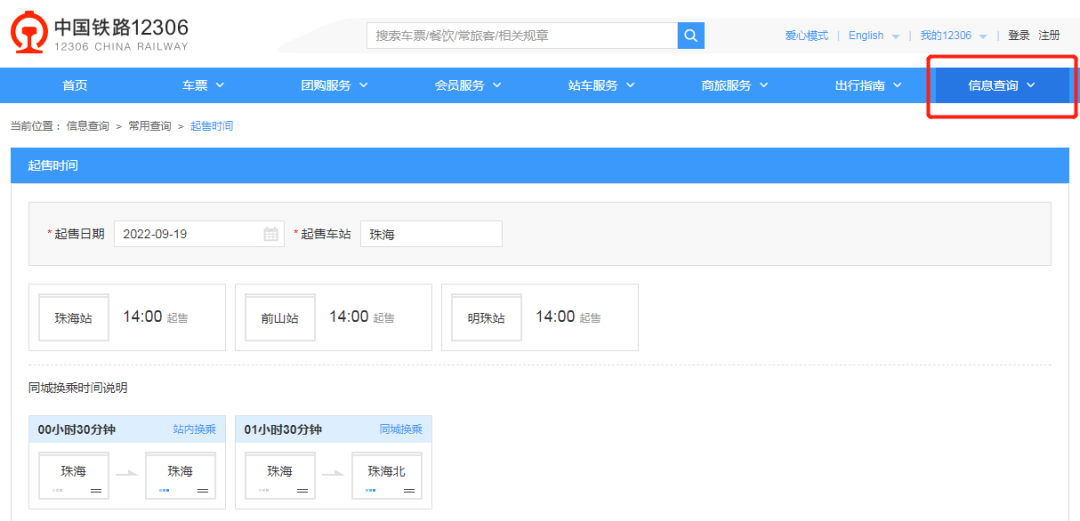Click the top search text box
The width and height of the screenshot is (1080, 521).
[522, 36]
